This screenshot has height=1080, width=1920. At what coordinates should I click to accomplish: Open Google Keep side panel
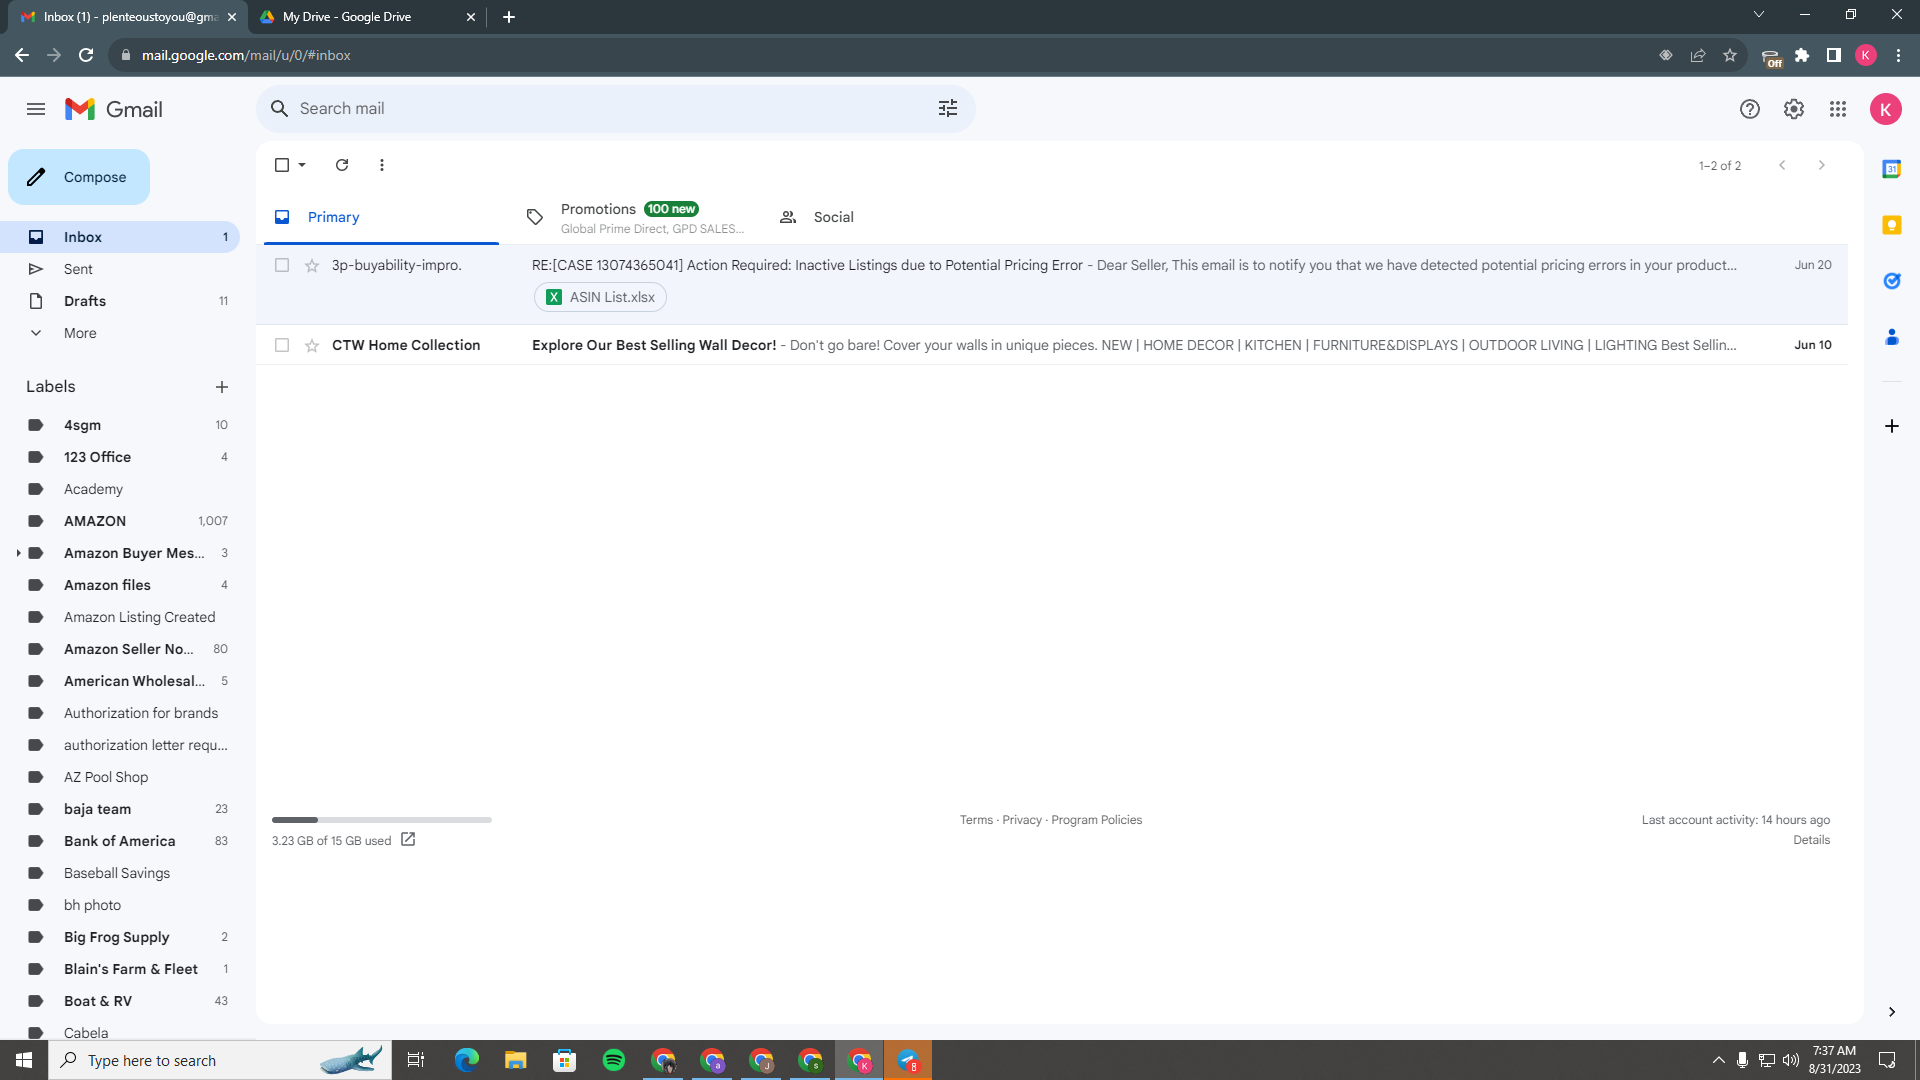click(x=1891, y=225)
